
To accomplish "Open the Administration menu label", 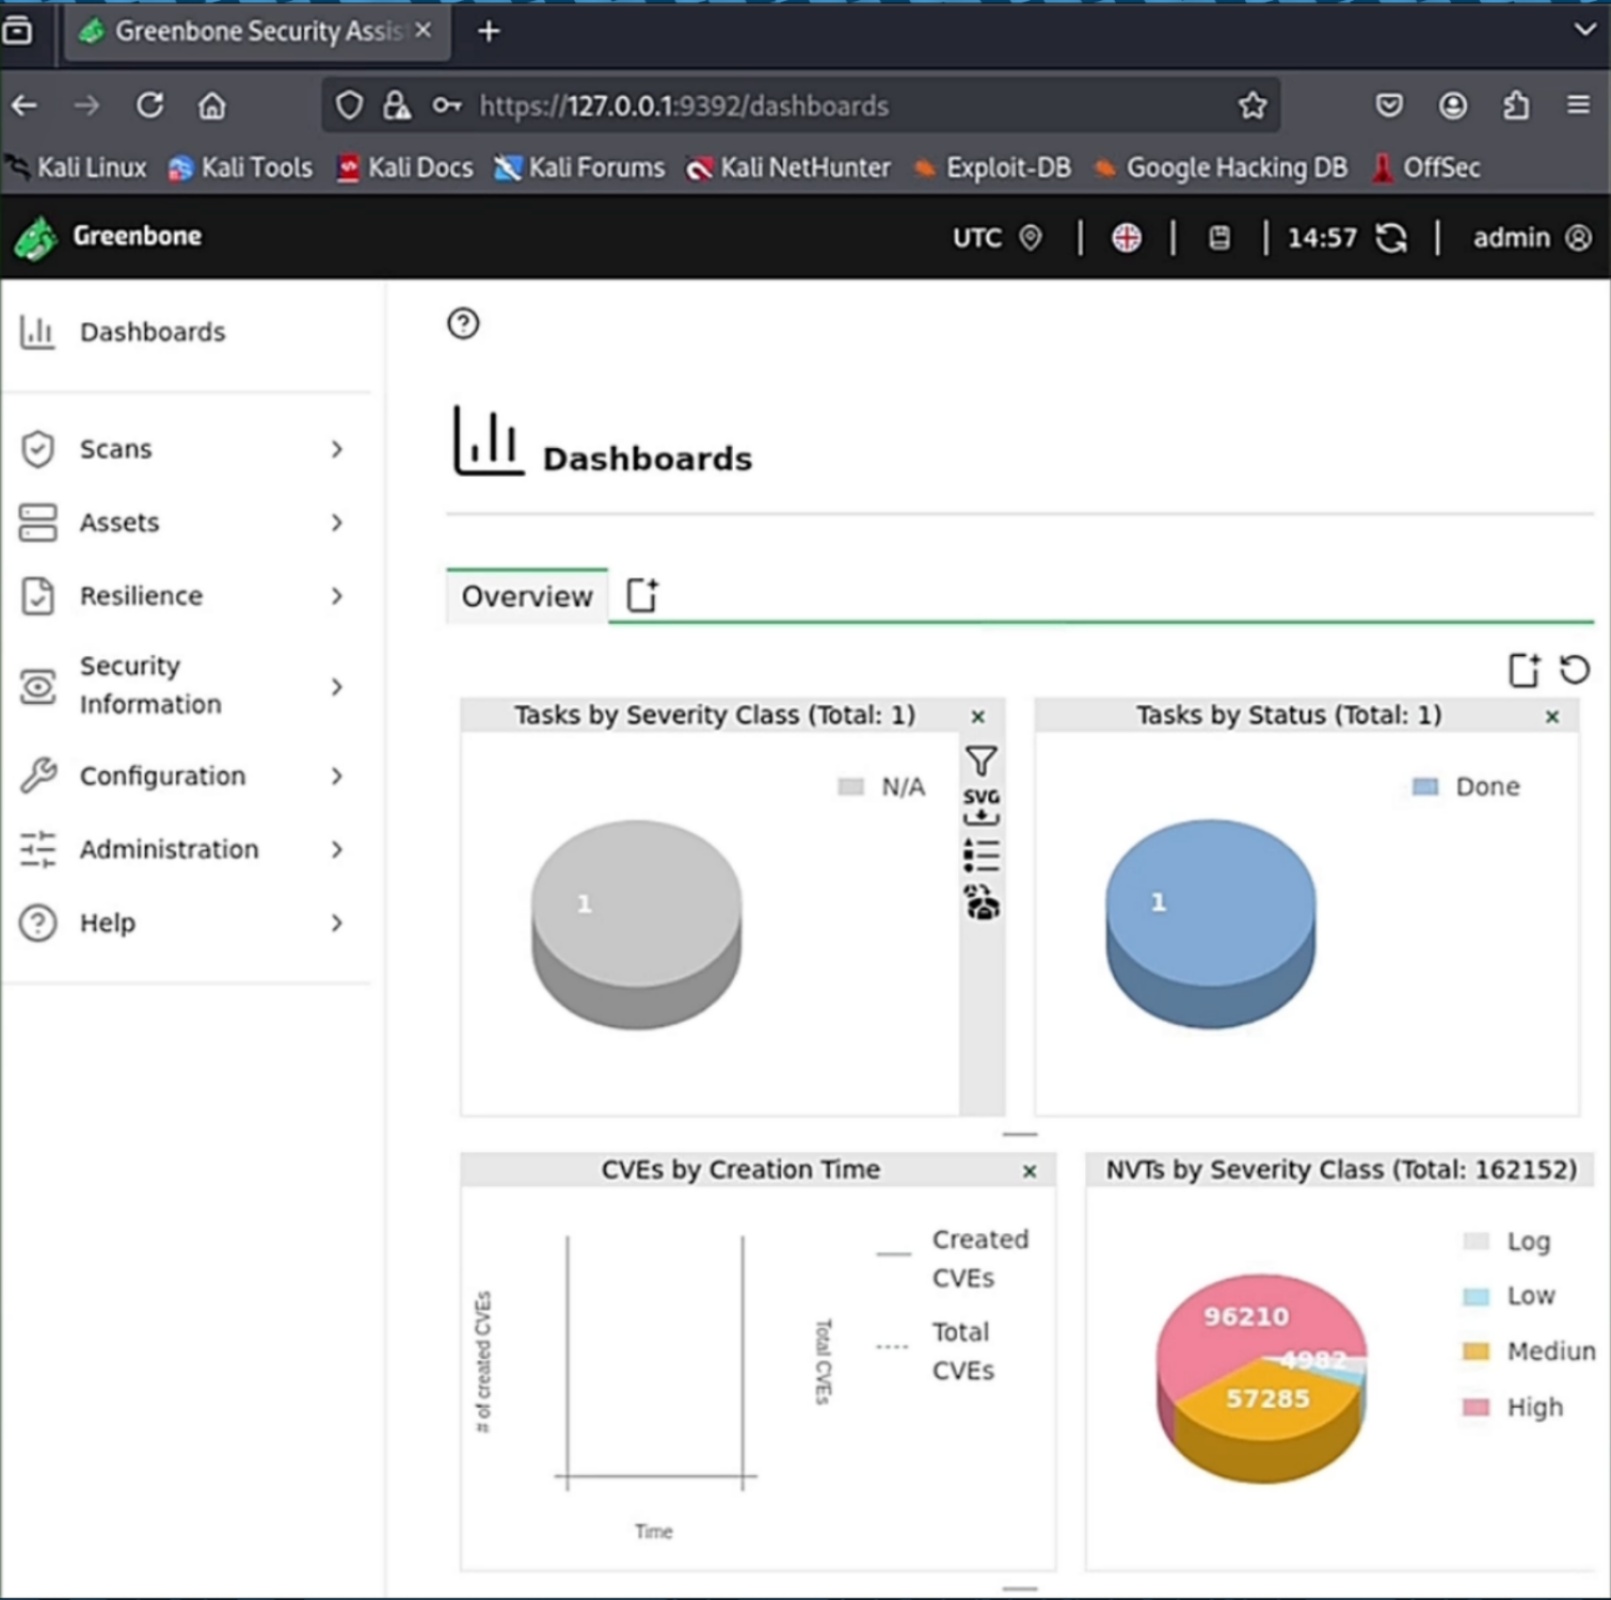I will pos(169,849).
